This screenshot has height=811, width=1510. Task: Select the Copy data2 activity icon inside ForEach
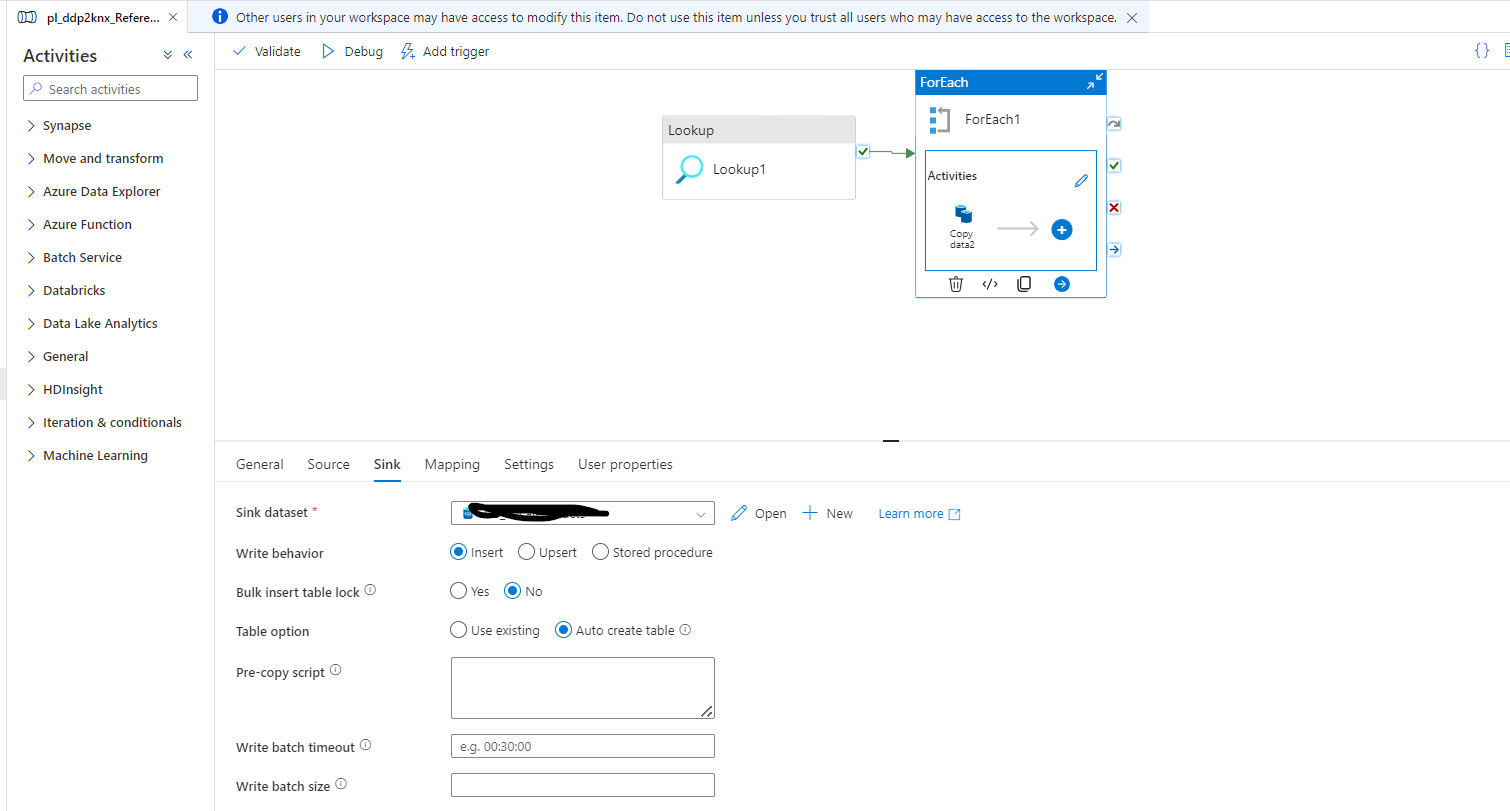pyautogui.click(x=962, y=213)
